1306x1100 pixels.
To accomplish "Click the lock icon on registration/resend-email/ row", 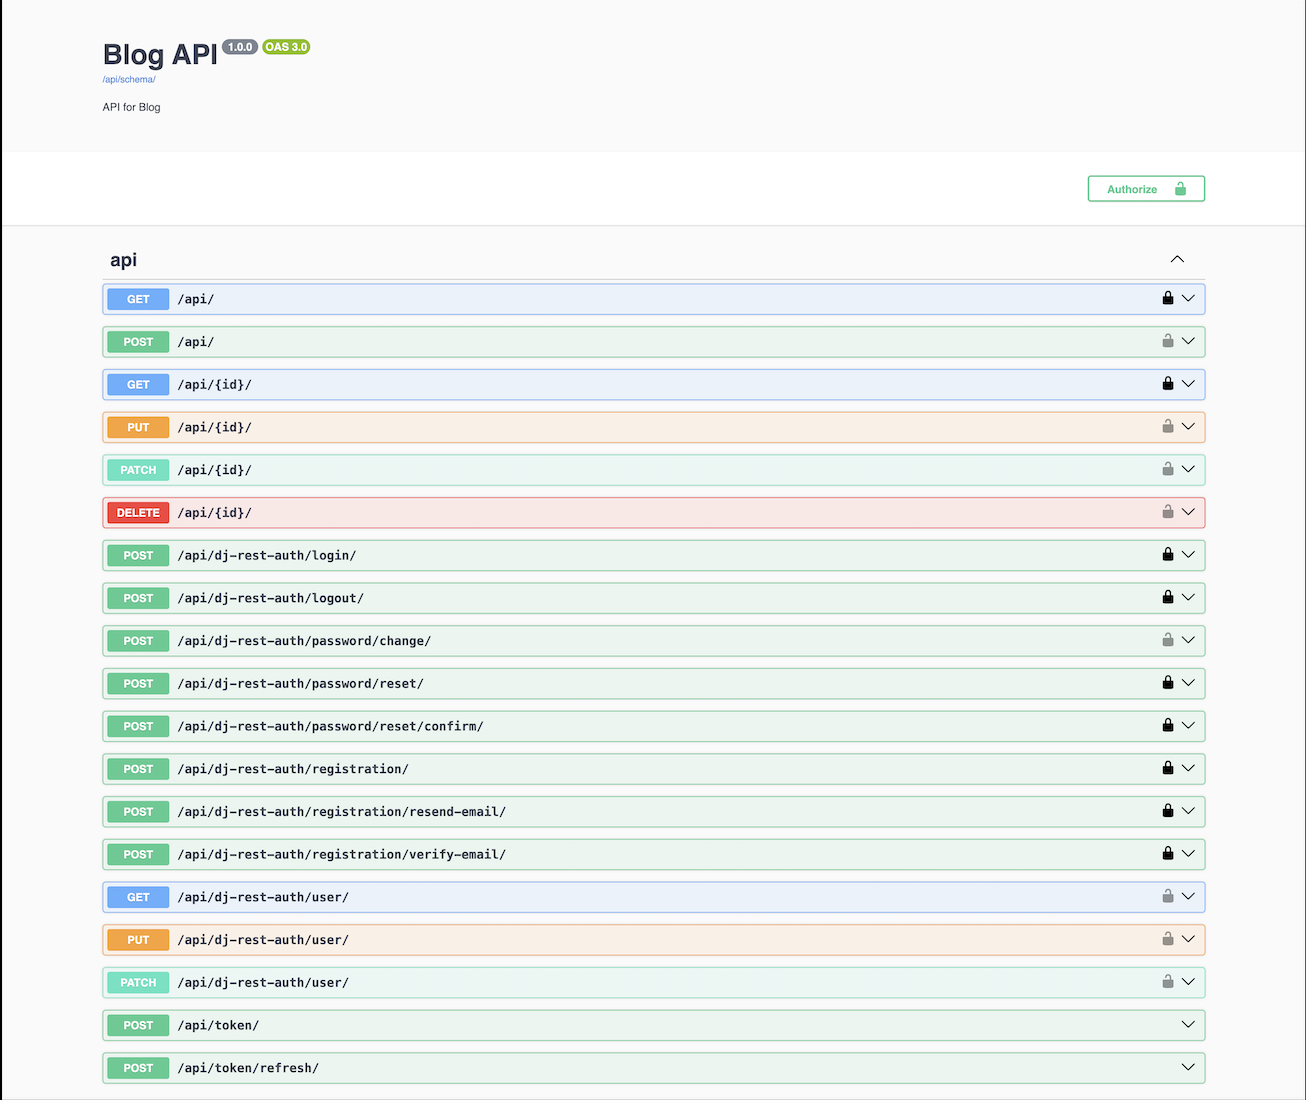I will 1167,811.
